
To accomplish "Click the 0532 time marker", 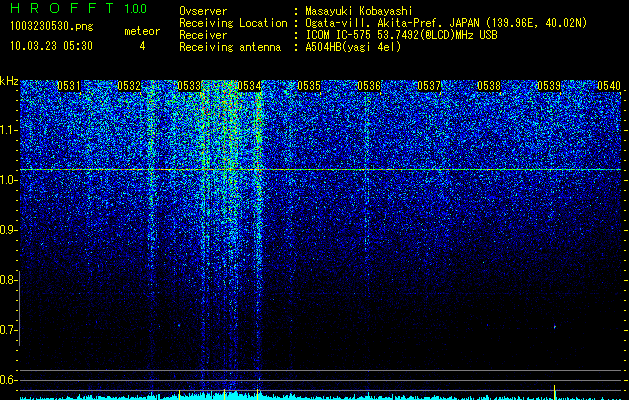I will point(129,86).
